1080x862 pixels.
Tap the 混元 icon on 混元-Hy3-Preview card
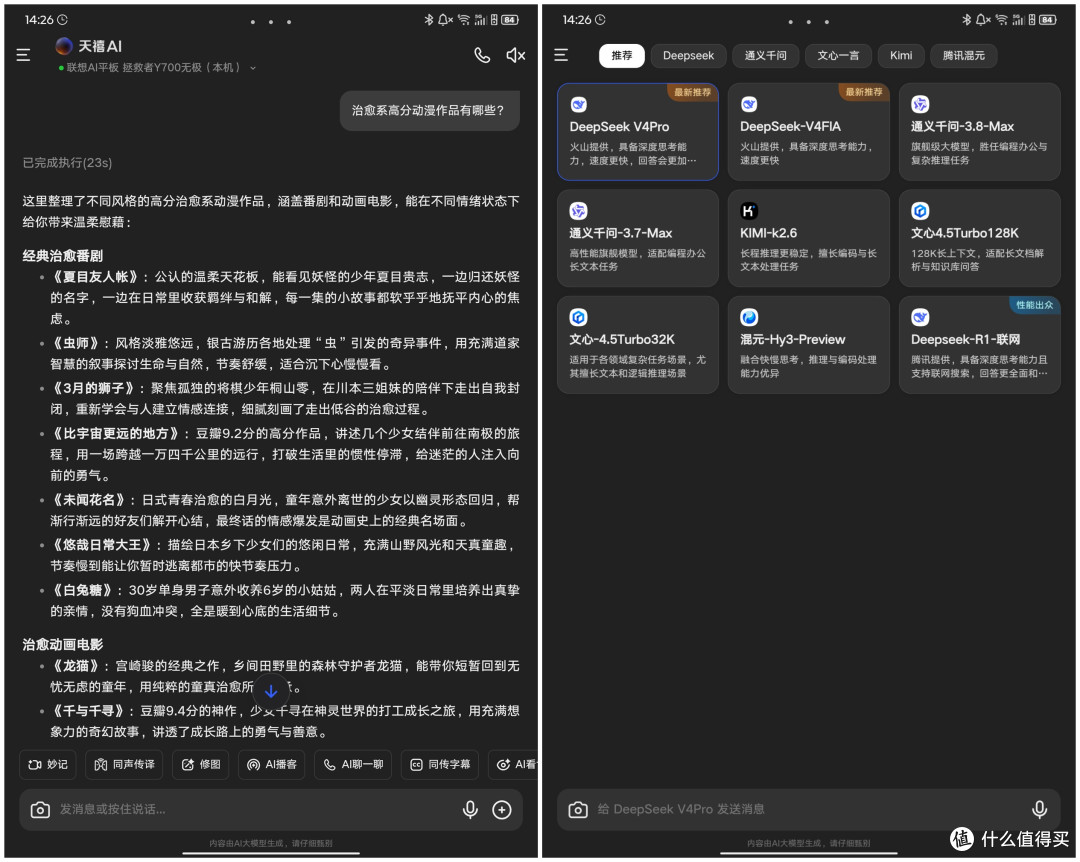point(749,318)
